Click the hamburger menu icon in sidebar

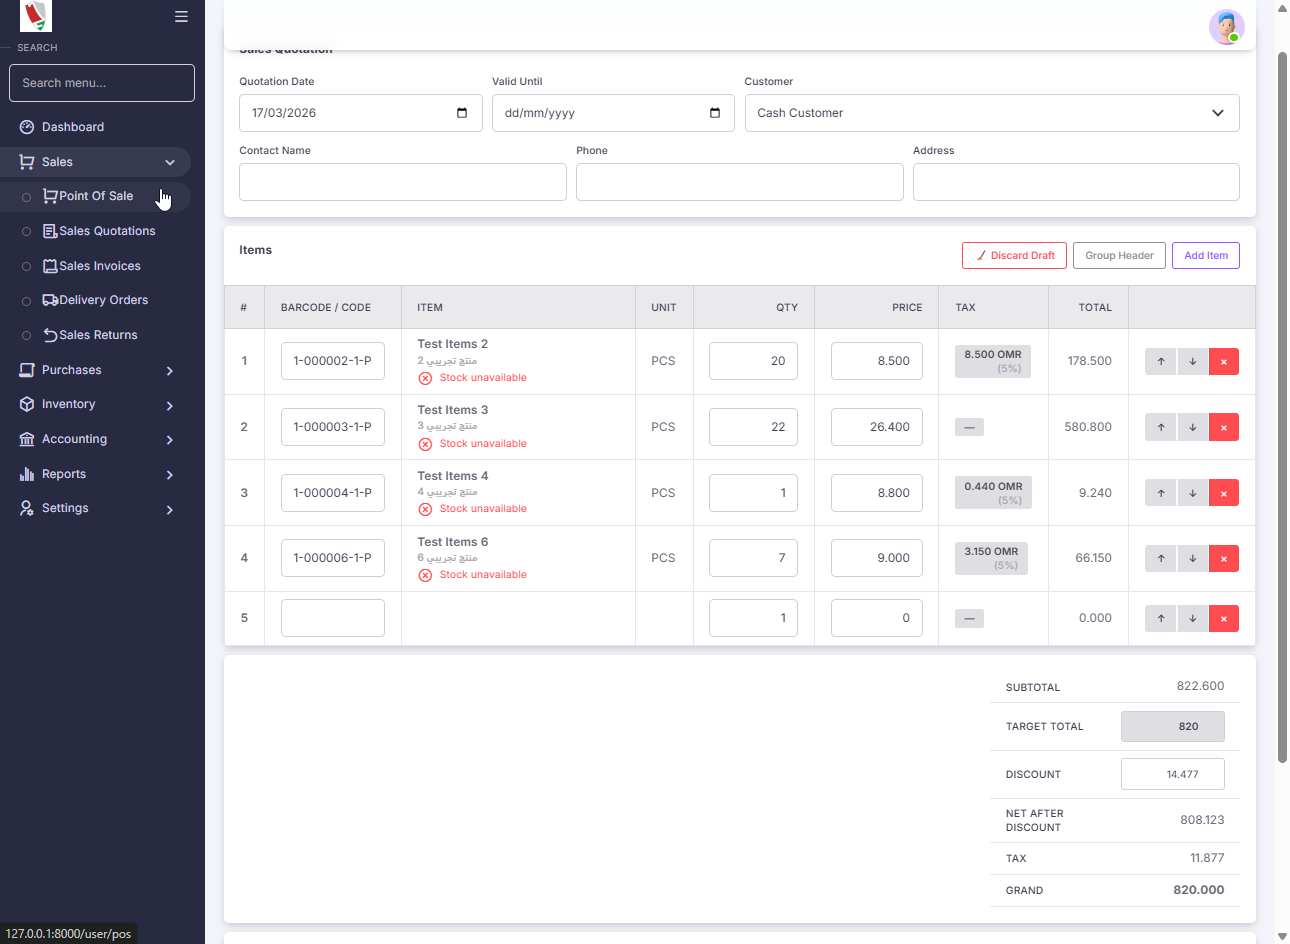(181, 17)
